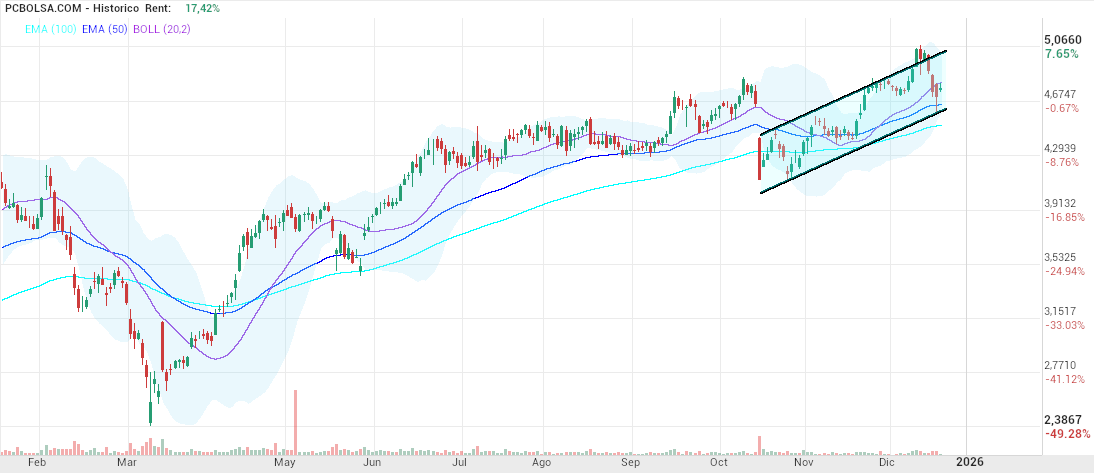The image size is (1094, 473).
Task: Click the red October volume bar
Action: [x=760, y=445]
